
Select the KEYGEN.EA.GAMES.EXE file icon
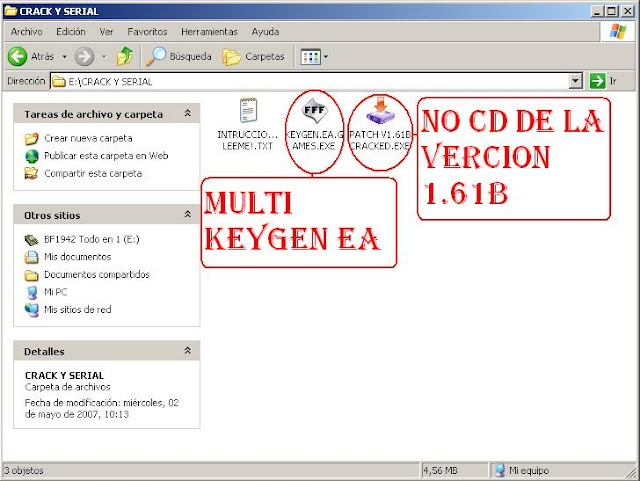tap(314, 111)
